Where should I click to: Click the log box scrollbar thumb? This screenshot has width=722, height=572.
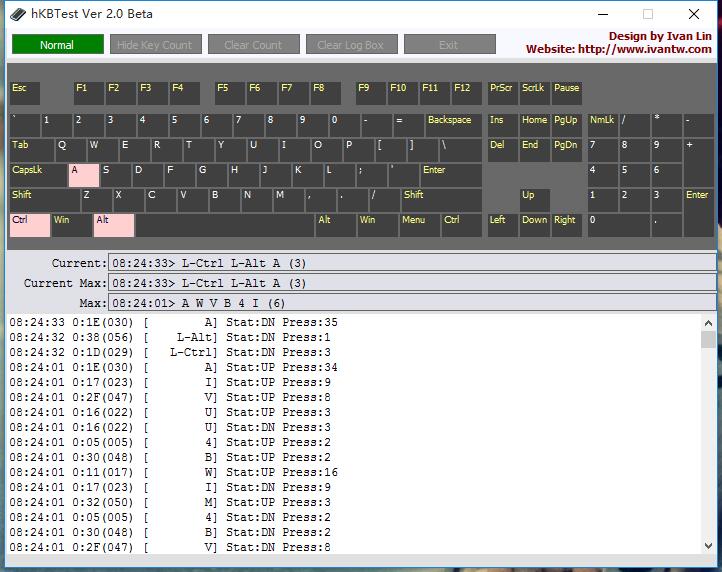[x=708, y=339]
